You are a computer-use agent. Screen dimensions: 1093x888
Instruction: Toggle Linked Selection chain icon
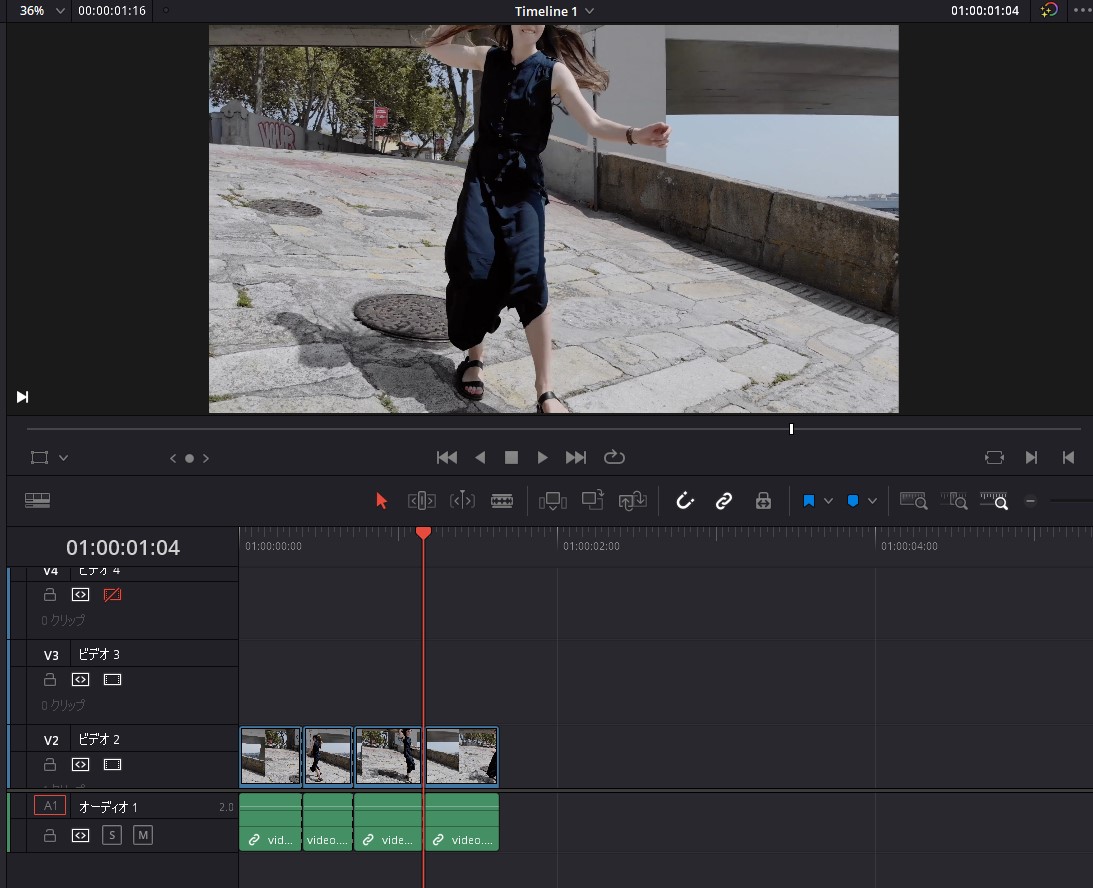724,500
